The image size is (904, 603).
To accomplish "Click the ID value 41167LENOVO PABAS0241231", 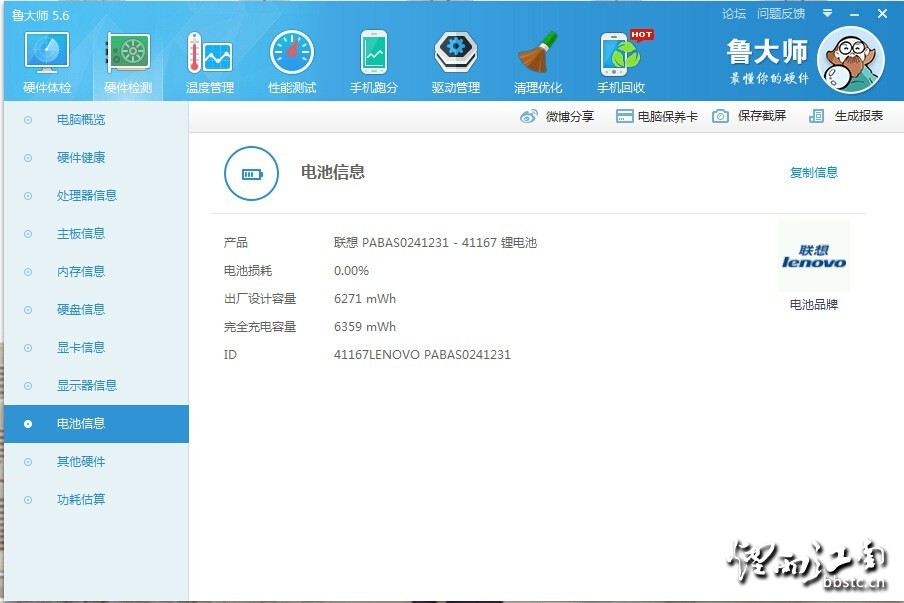I will [422, 355].
